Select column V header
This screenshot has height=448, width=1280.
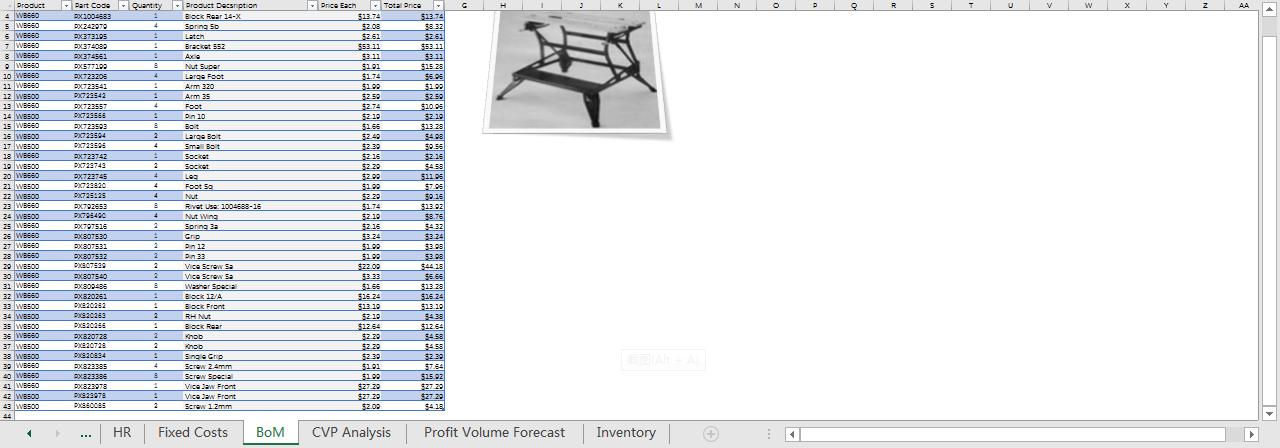1049,6
